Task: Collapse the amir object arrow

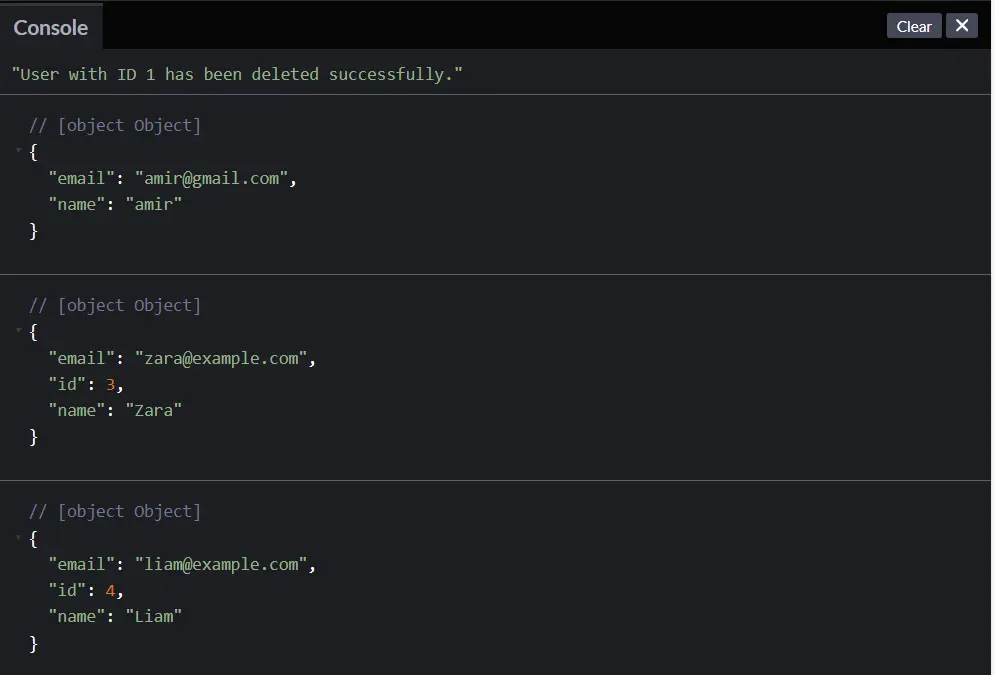Action: pos(18,151)
